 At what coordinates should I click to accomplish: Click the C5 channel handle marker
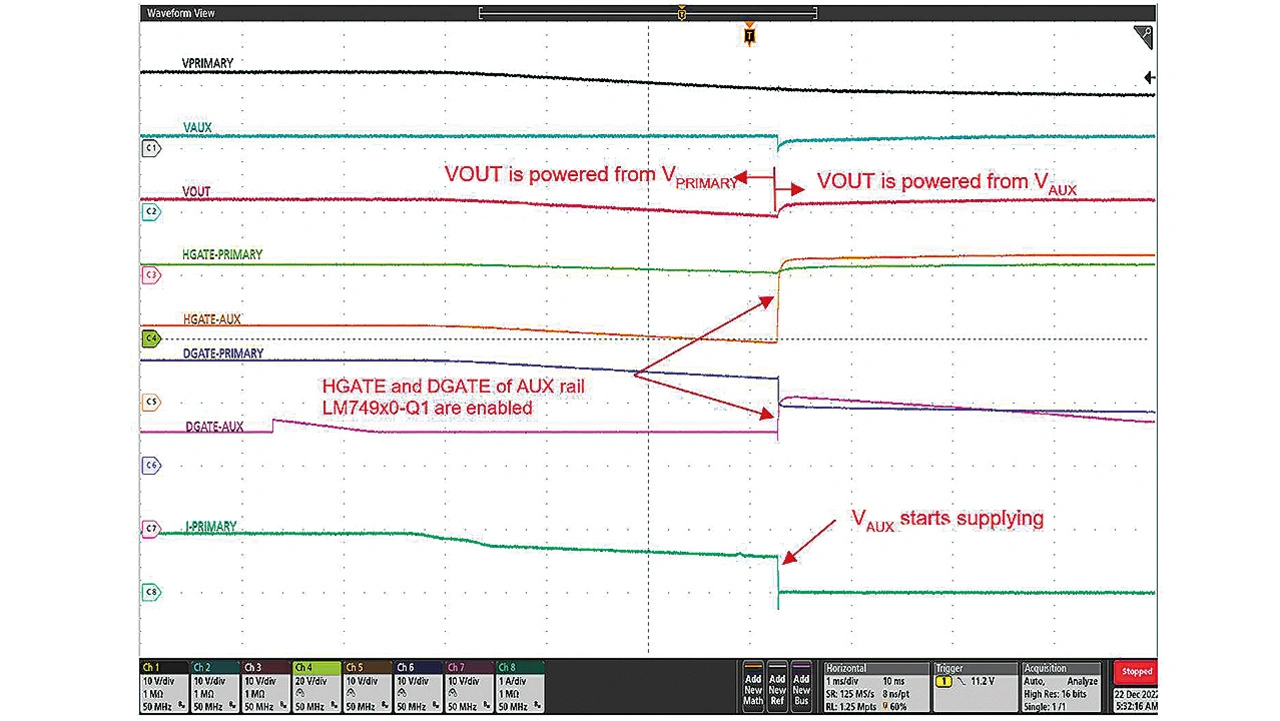[x=151, y=402]
